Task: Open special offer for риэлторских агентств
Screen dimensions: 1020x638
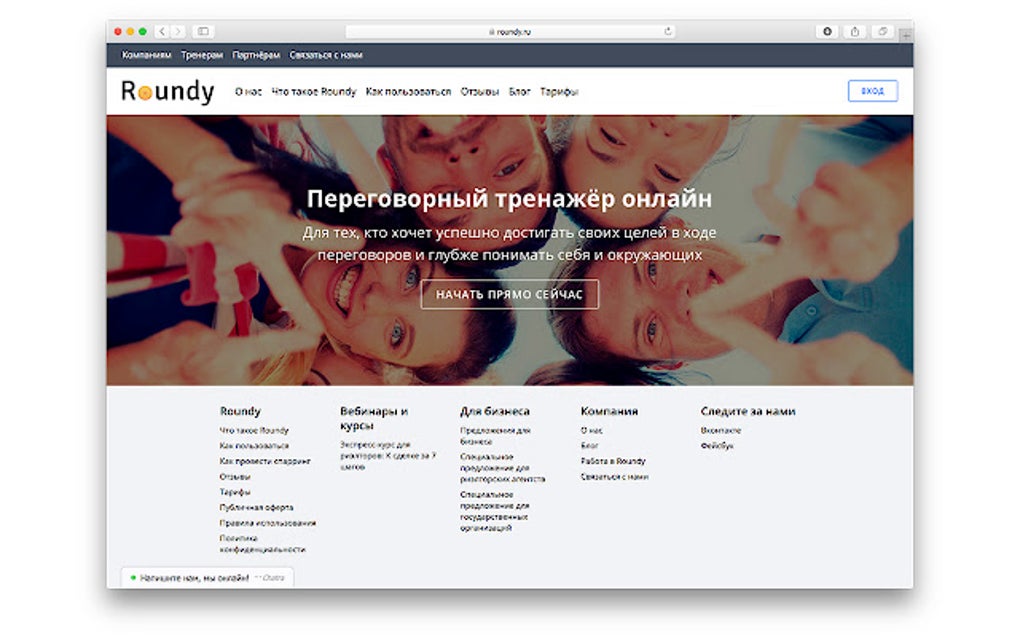Action: 502,468
